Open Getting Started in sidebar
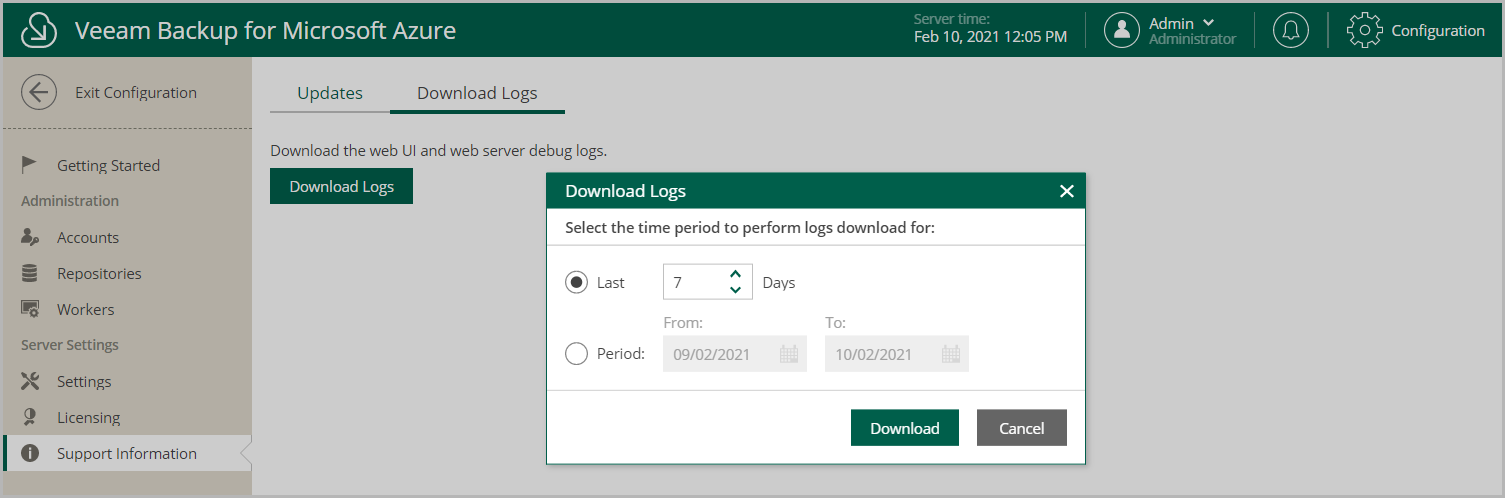 [x=108, y=166]
